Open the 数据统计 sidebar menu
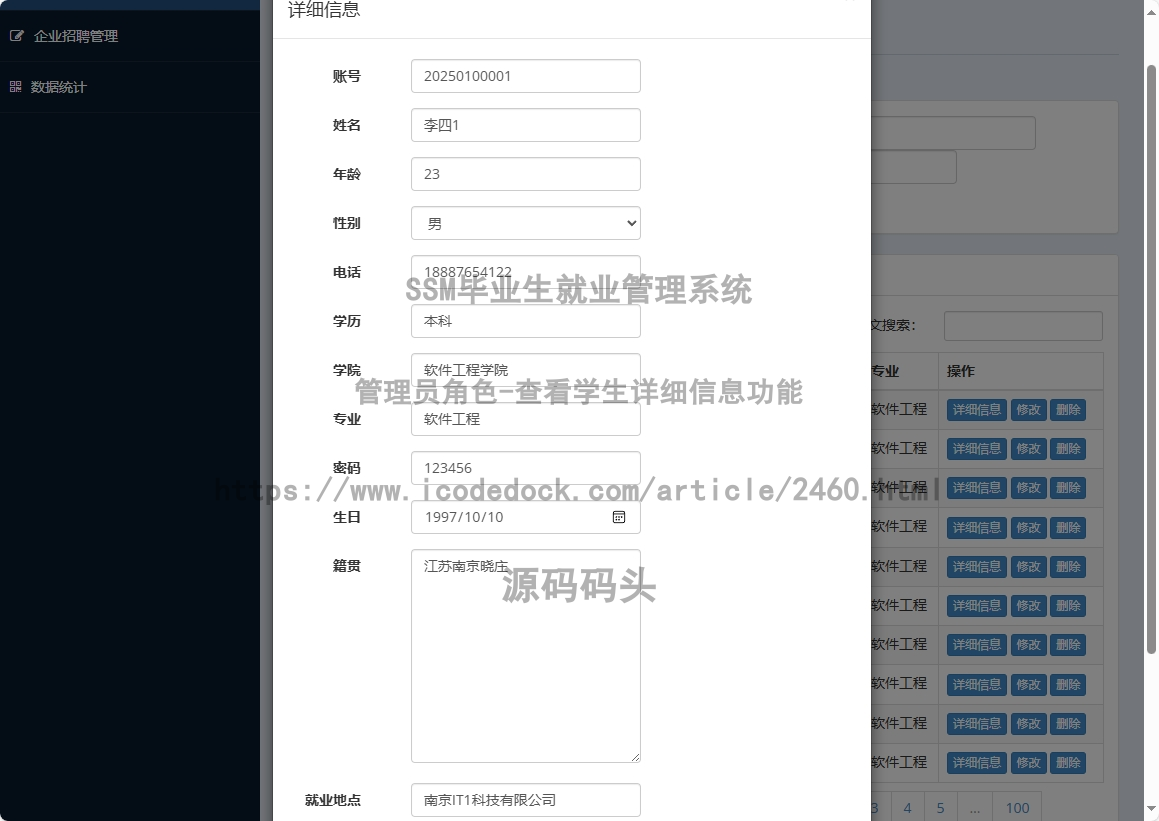 pos(129,86)
